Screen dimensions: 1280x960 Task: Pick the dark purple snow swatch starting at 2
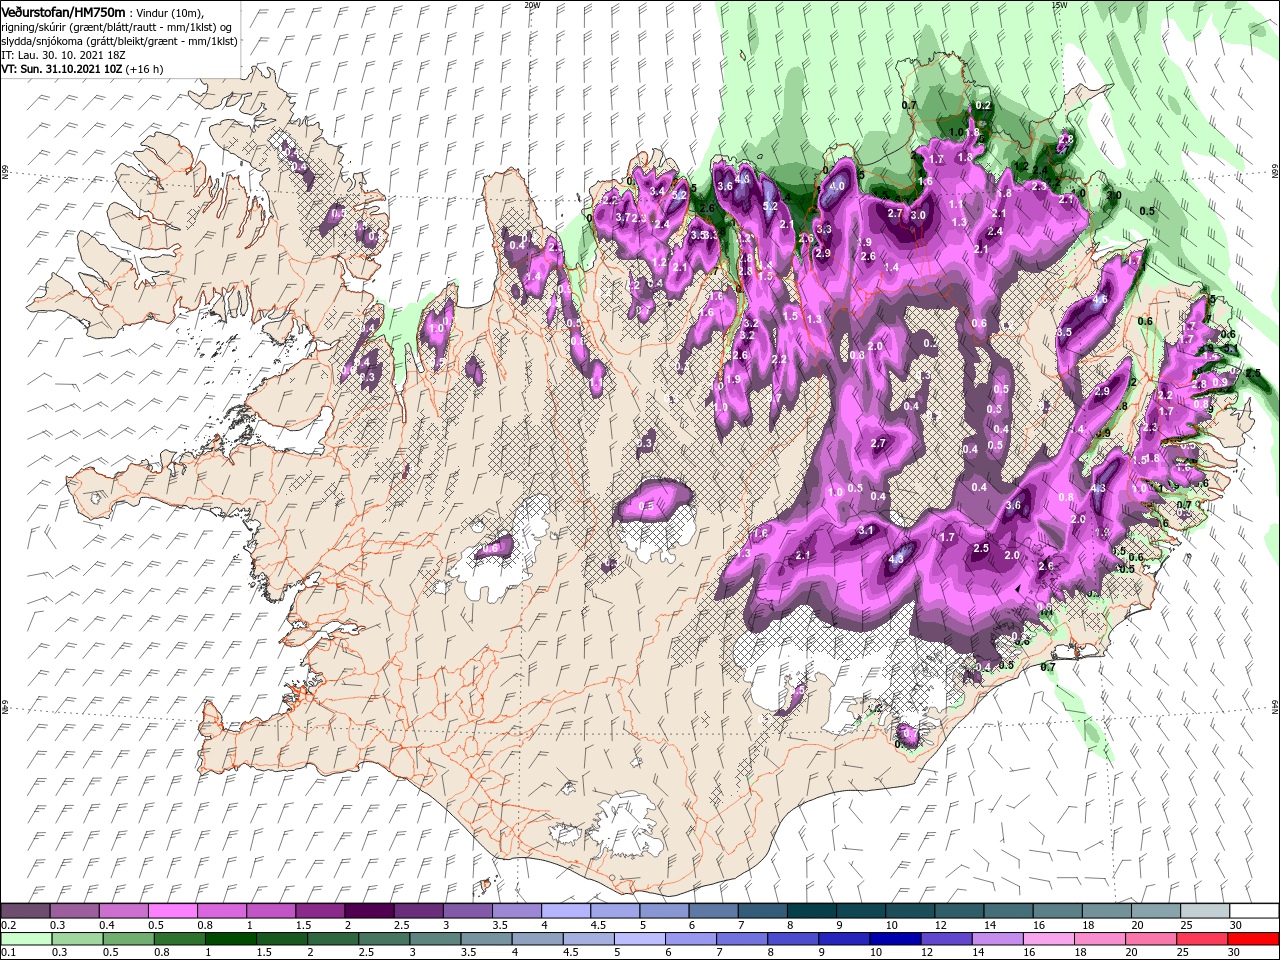pyautogui.click(x=368, y=911)
